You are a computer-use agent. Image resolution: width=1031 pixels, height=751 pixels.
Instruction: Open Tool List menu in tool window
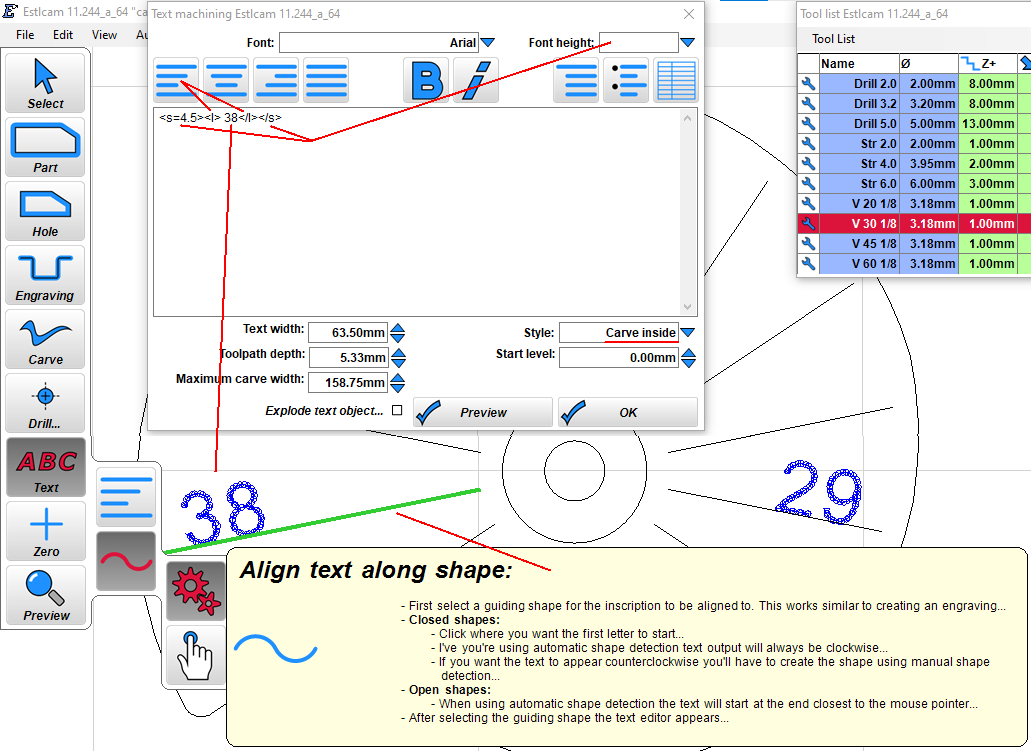833,39
